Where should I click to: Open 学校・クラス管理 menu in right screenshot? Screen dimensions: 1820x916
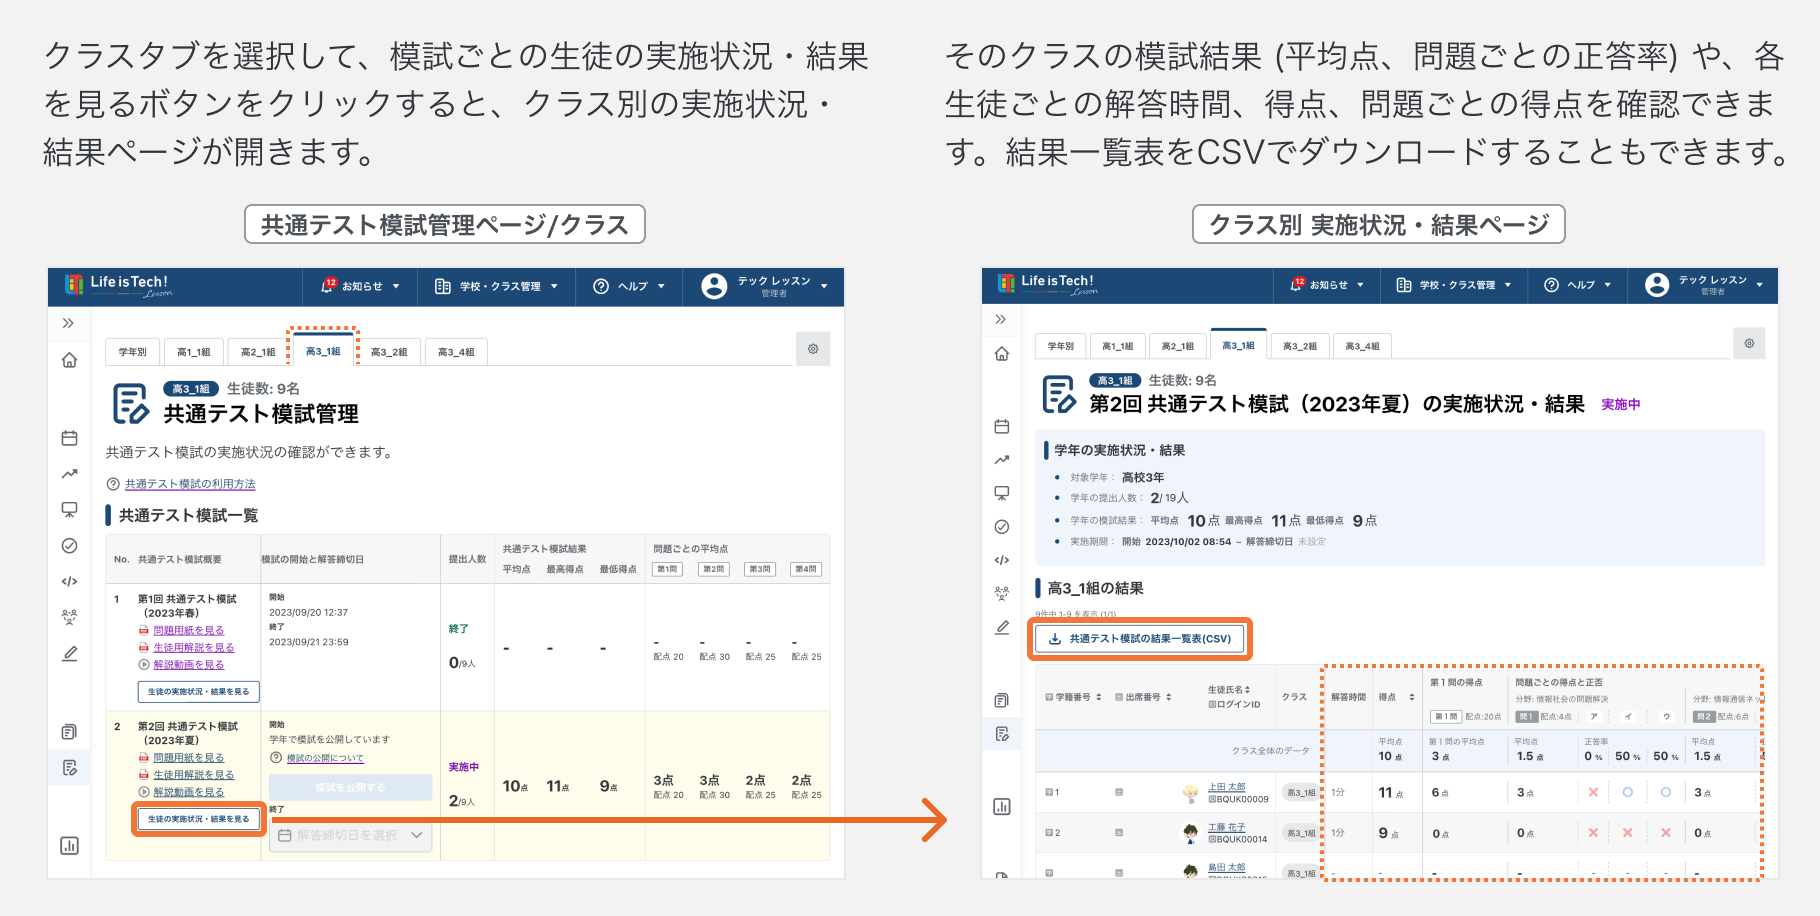coord(1454,285)
